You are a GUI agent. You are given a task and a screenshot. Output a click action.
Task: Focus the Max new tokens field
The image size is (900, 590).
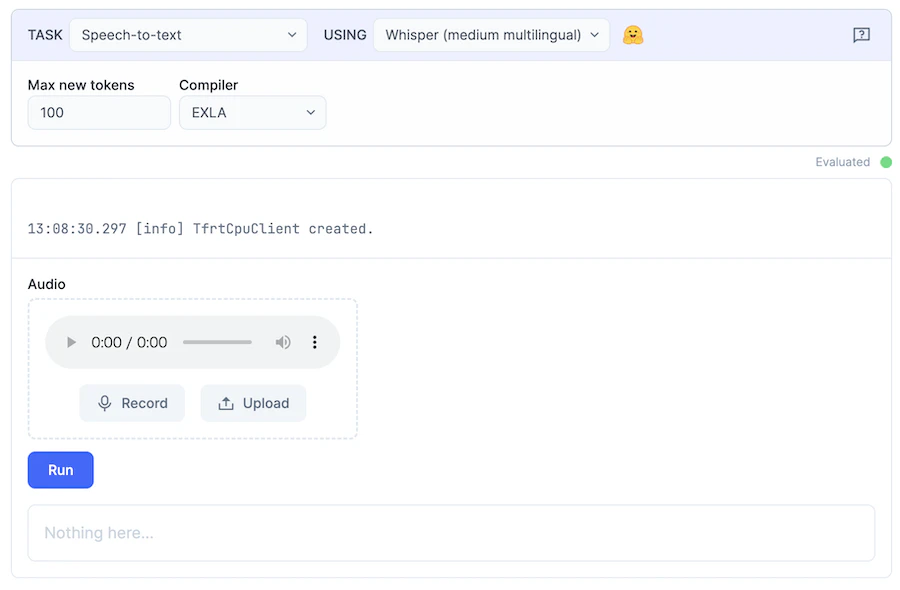coord(99,112)
